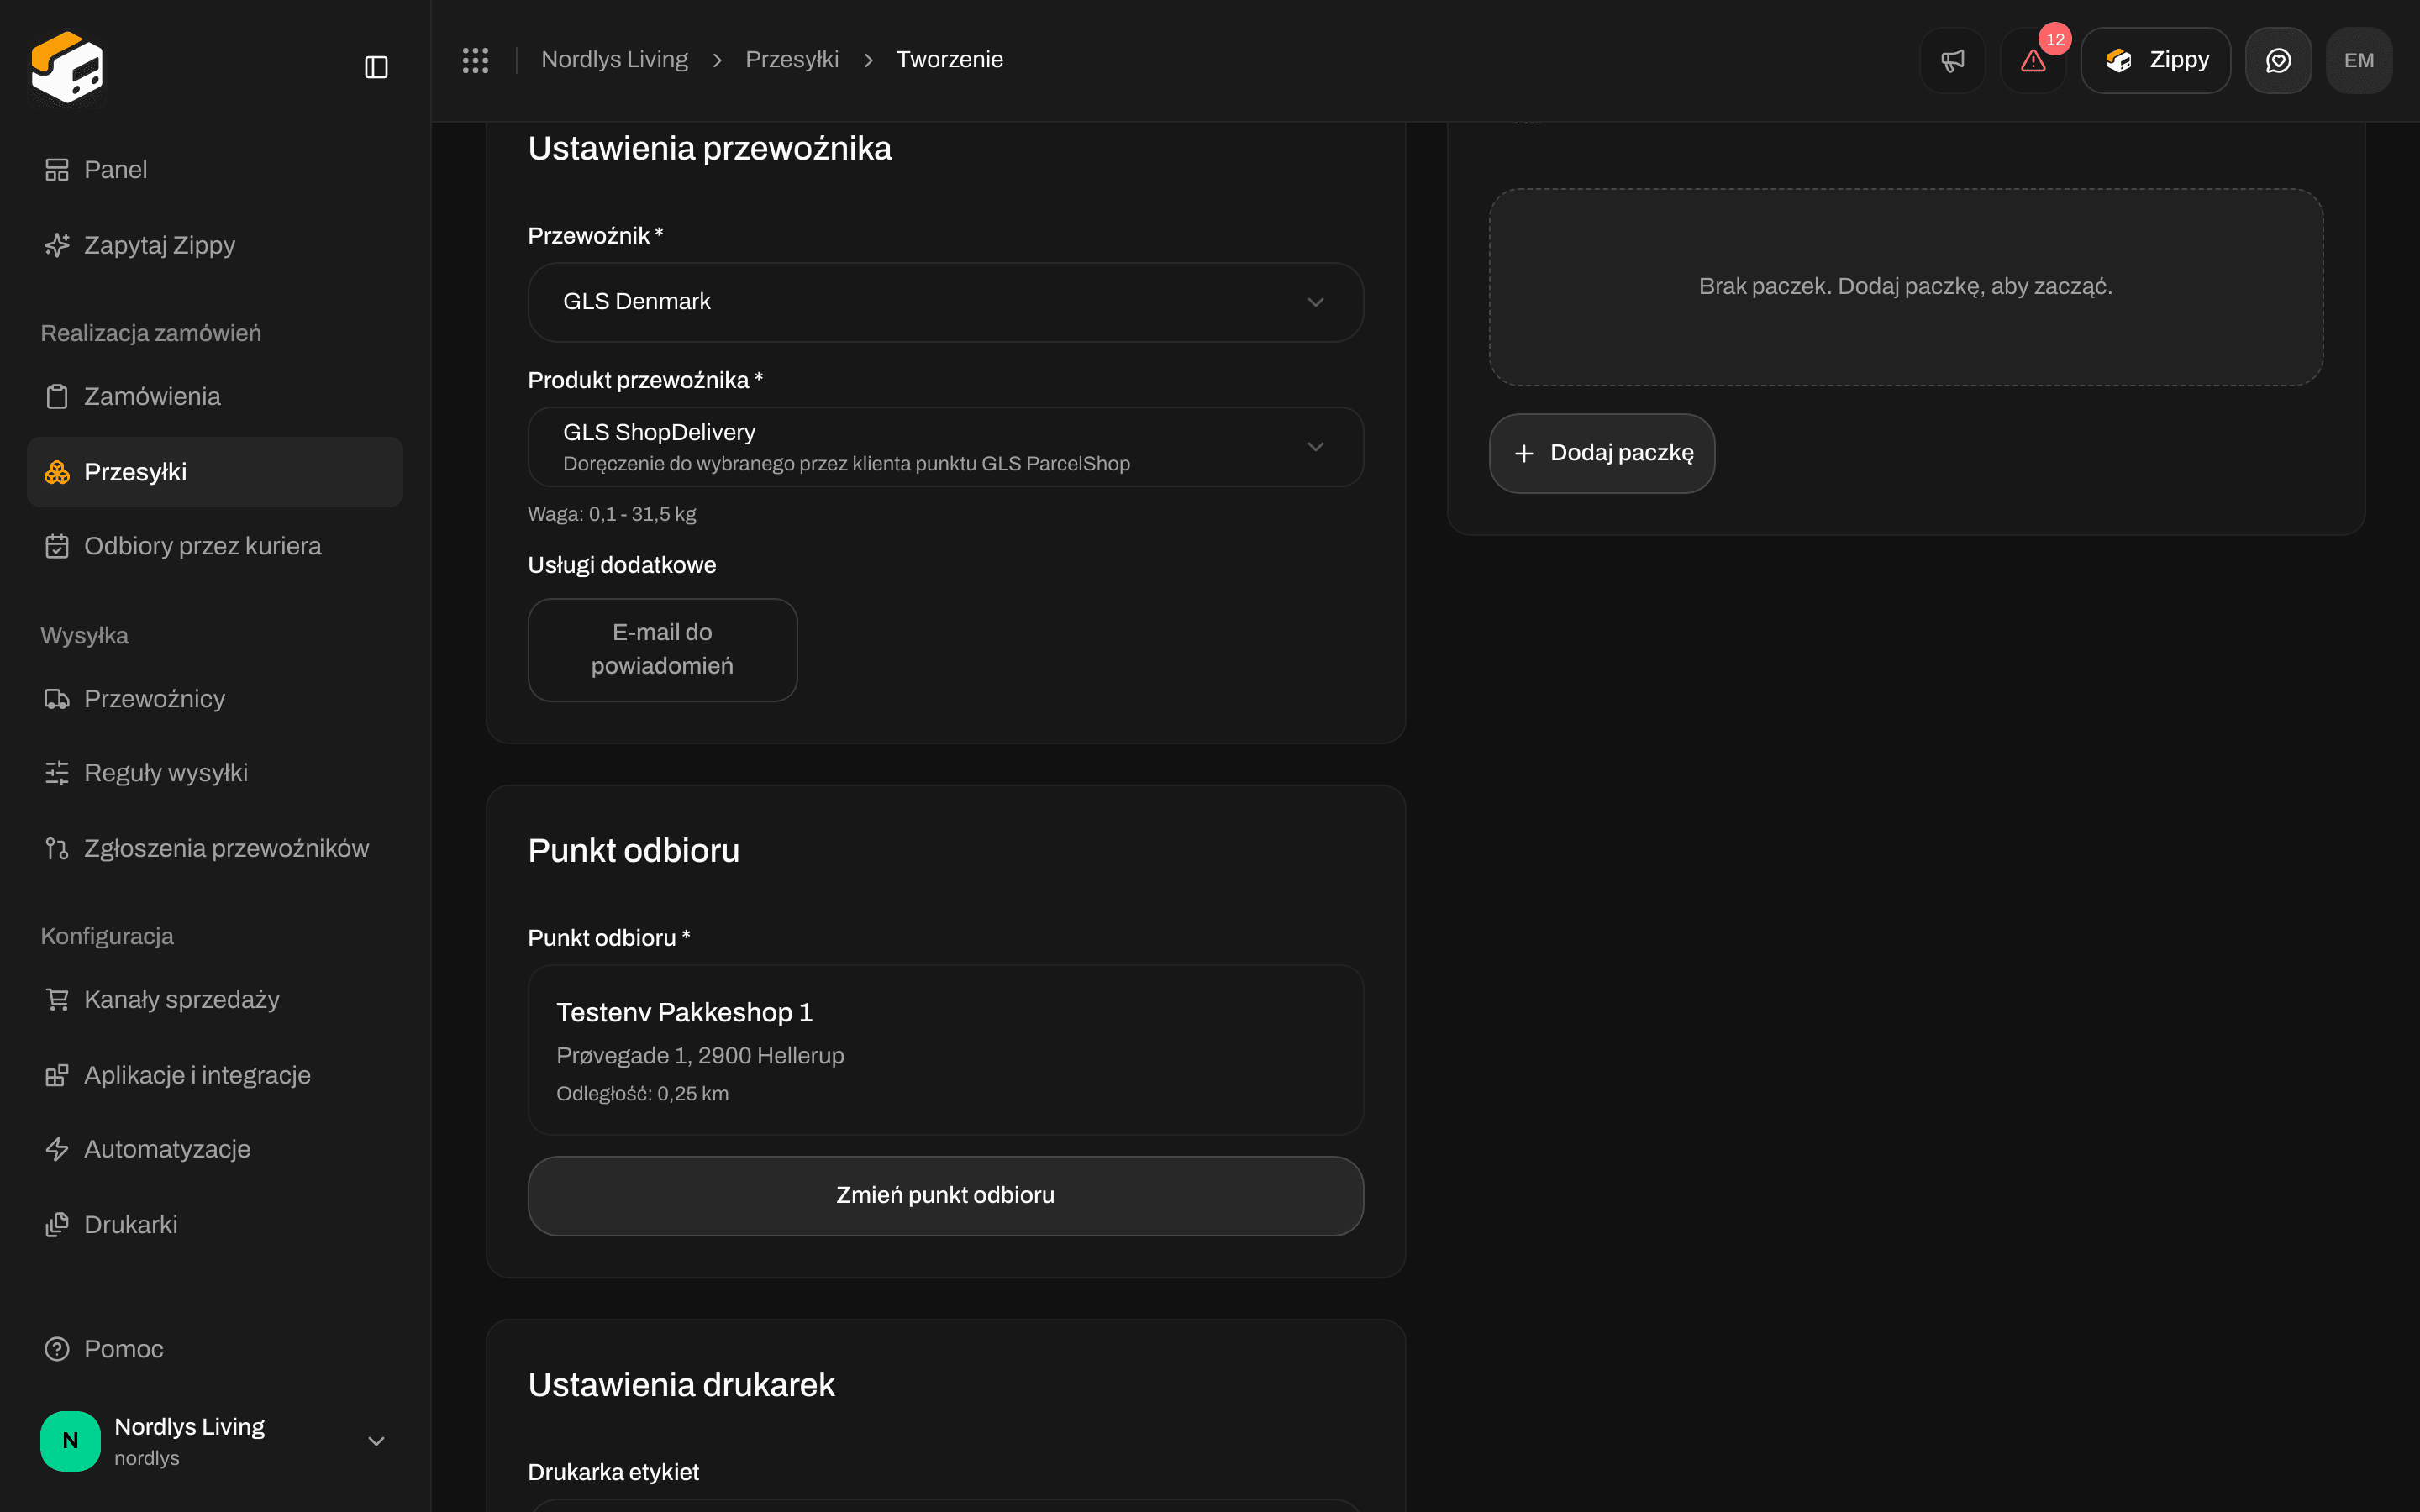Open Pomoc help page
This screenshot has height=1512, width=2420.
(x=215, y=1349)
